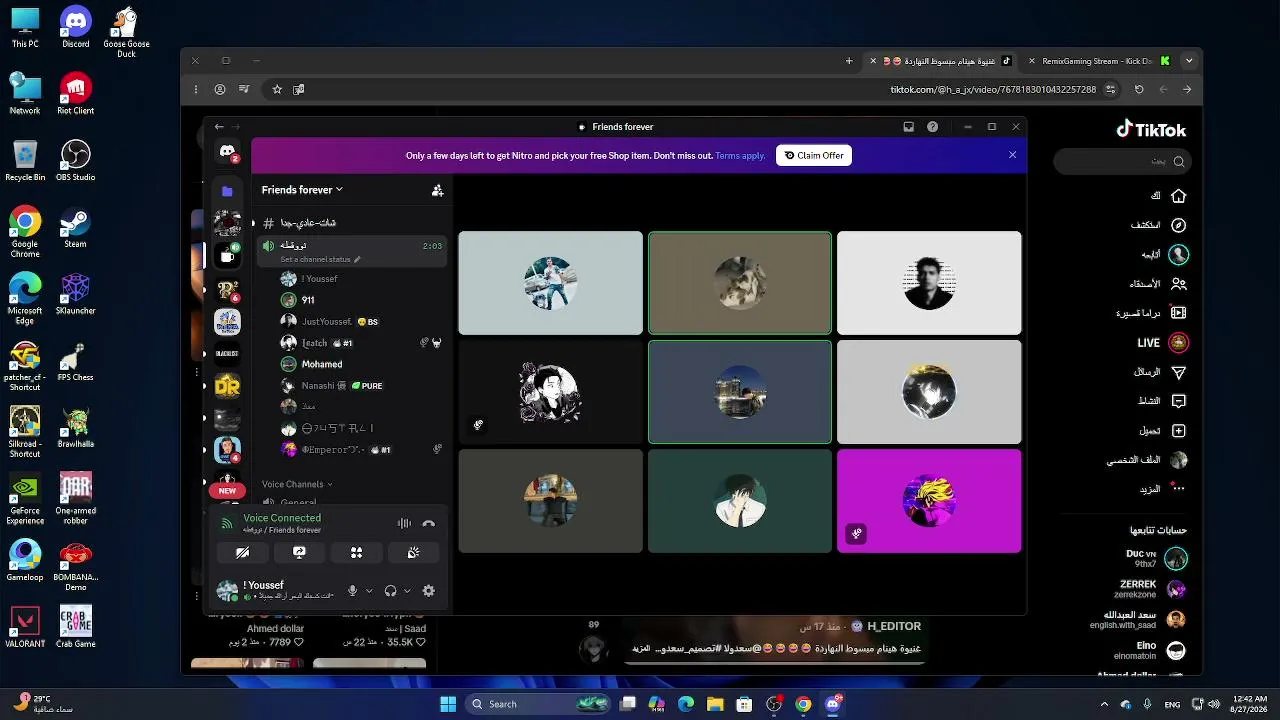Open Chrome three-dot menu
Screen dimensions: 1280x720
pyautogui.click(x=196, y=89)
